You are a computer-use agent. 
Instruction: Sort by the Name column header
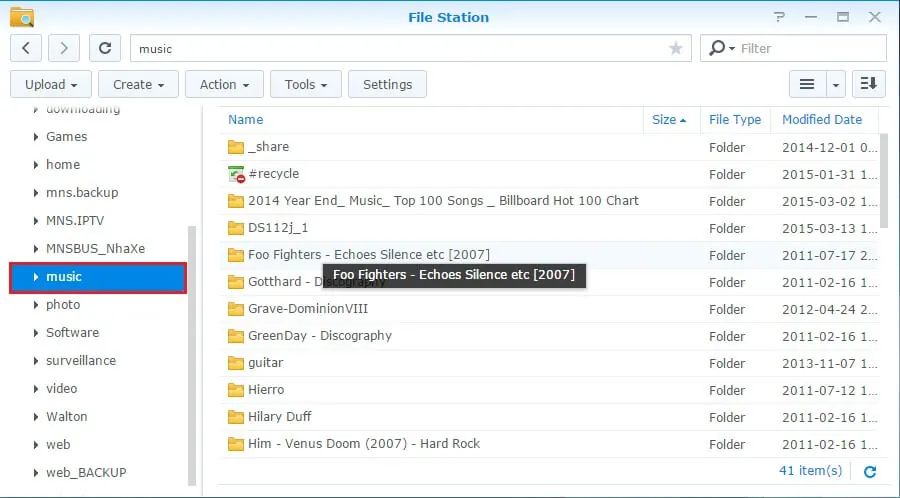coord(246,119)
